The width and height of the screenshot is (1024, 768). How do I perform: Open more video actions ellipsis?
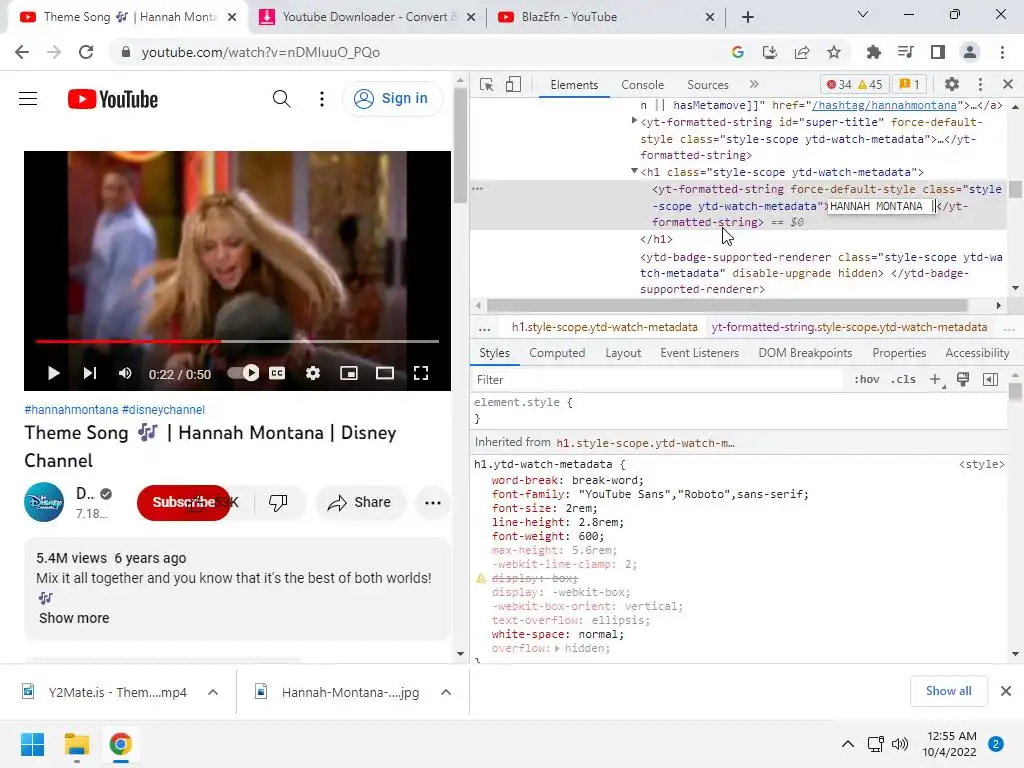(x=433, y=502)
